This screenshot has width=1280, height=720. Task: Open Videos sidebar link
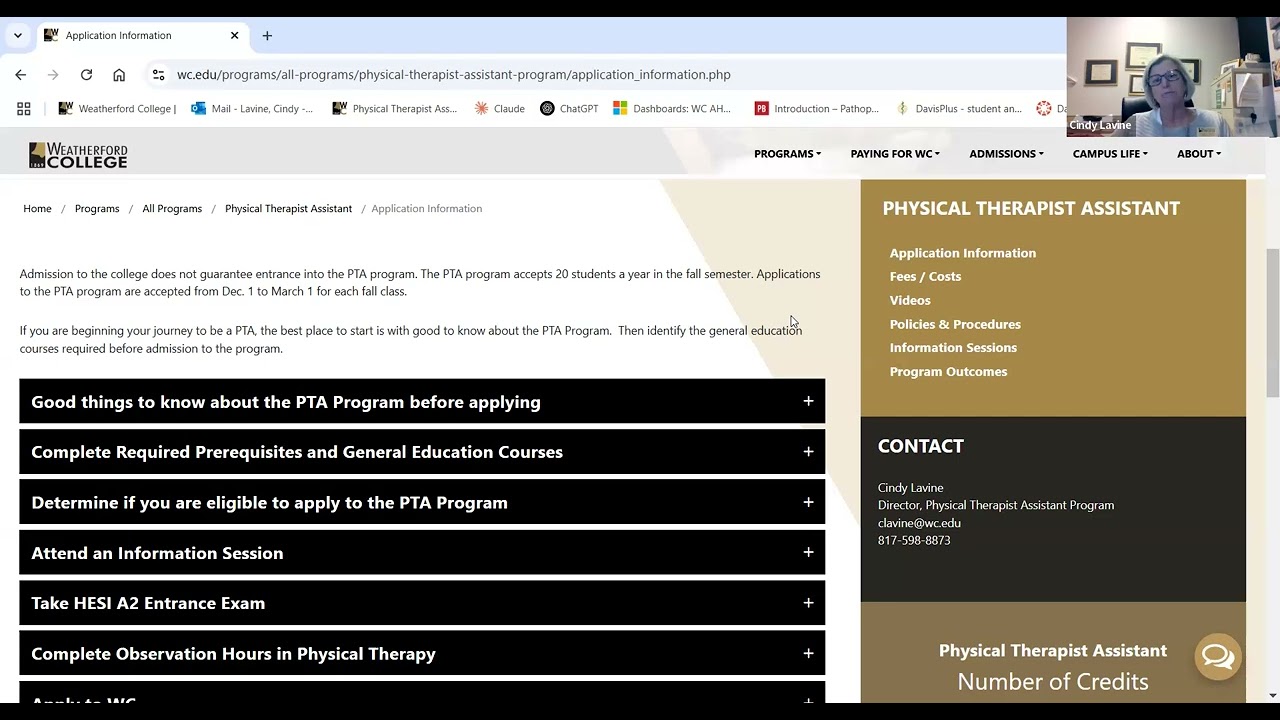910,300
